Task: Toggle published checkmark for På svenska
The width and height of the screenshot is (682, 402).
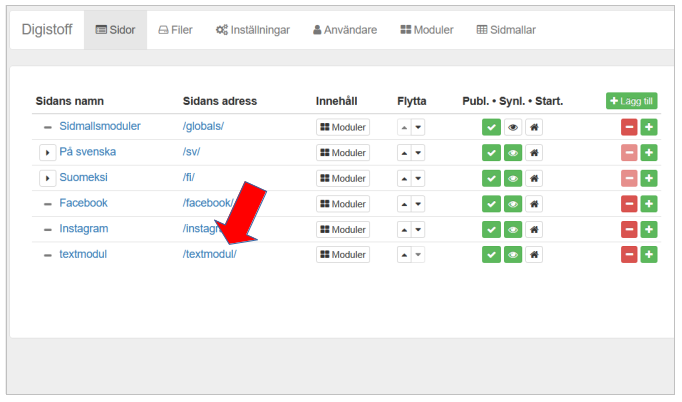Action: tap(491, 153)
